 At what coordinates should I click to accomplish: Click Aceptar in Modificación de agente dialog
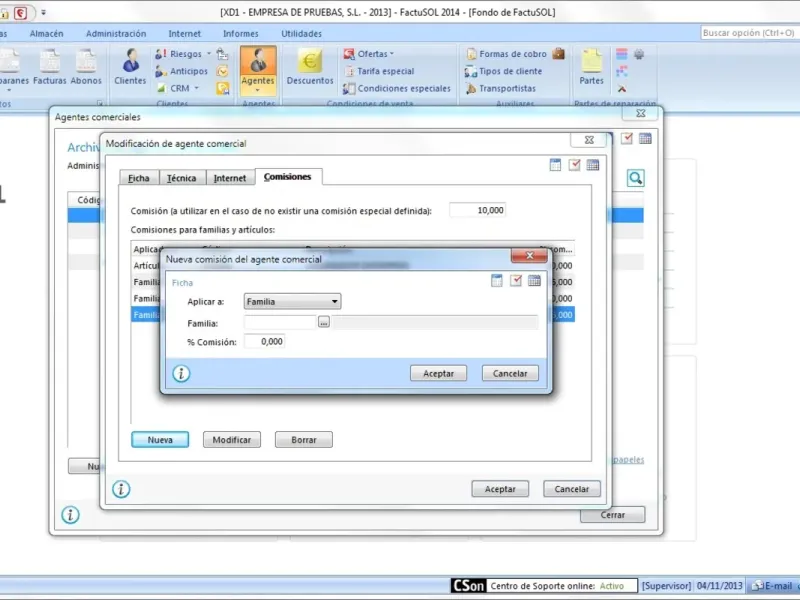(x=500, y=489)
